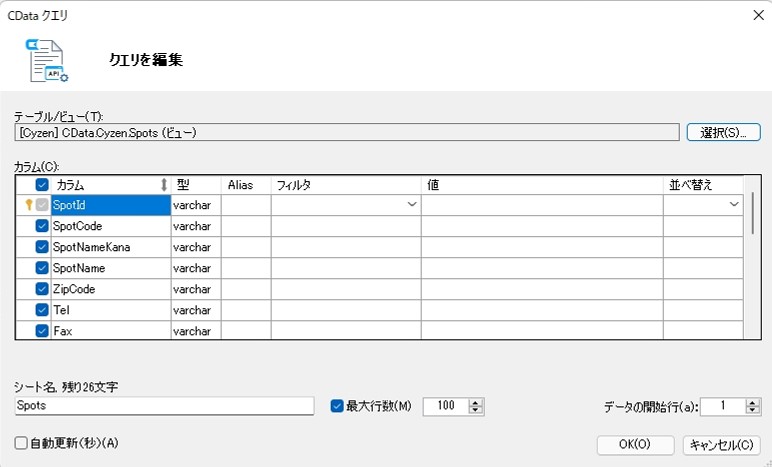Decrease the 最大行数 value with down arrow
This screenshot has height=467, width=772.
click(476, 410)
